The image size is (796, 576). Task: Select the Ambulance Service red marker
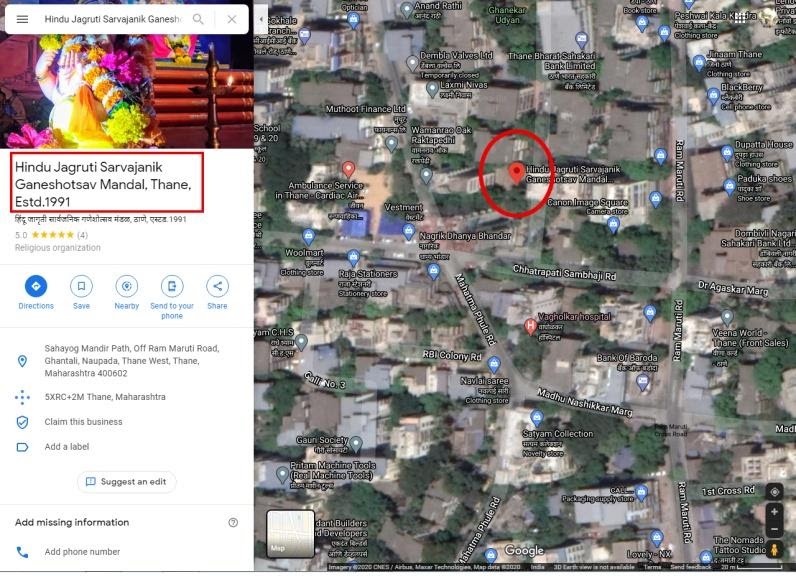point(348,168)
